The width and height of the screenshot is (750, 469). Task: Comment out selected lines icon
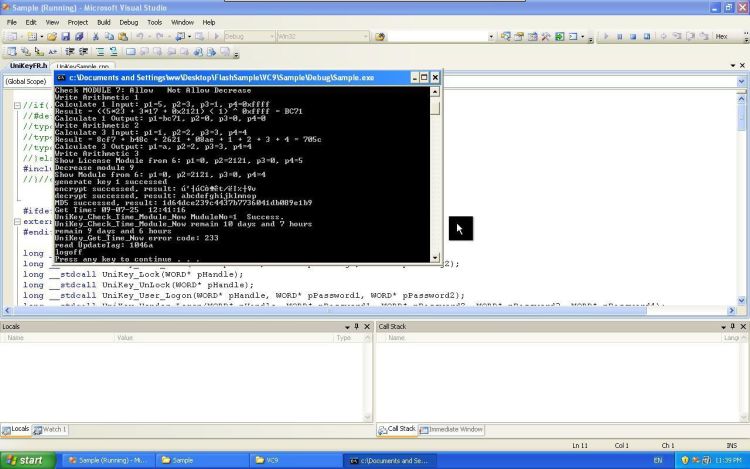[x=100, y=52]
